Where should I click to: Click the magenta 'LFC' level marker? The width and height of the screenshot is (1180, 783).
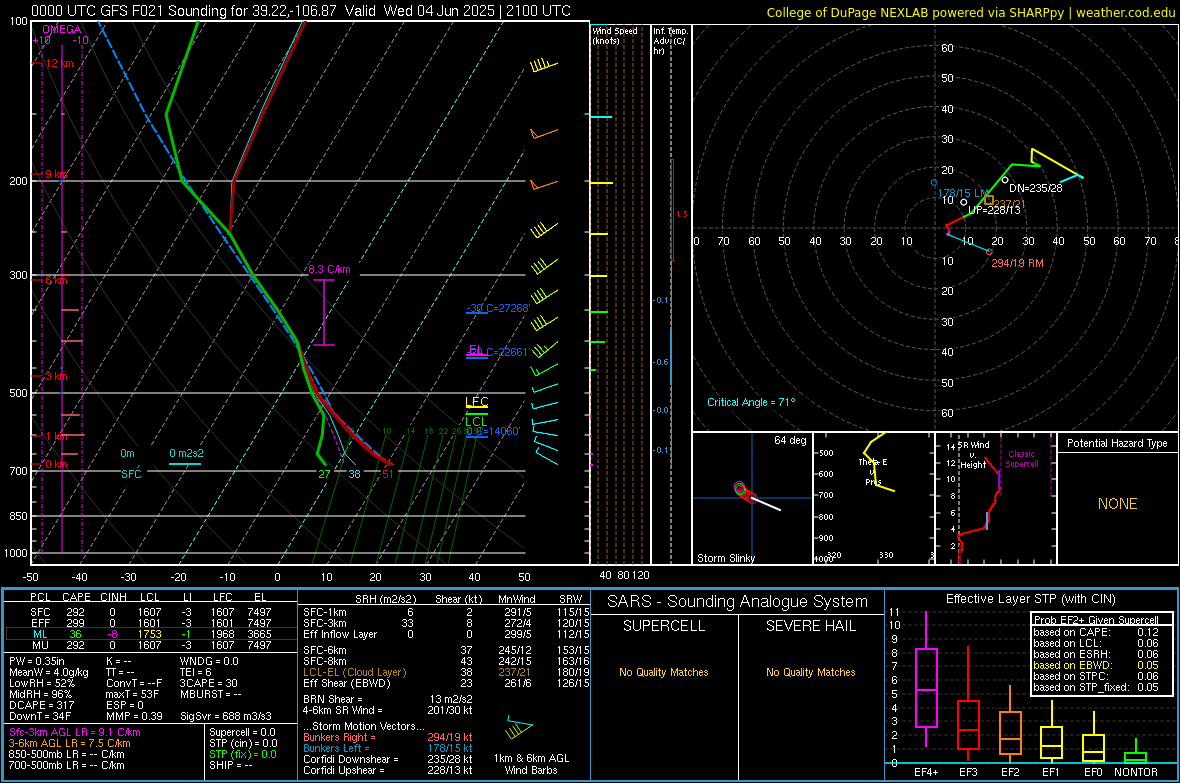click(x=476, y=402)
